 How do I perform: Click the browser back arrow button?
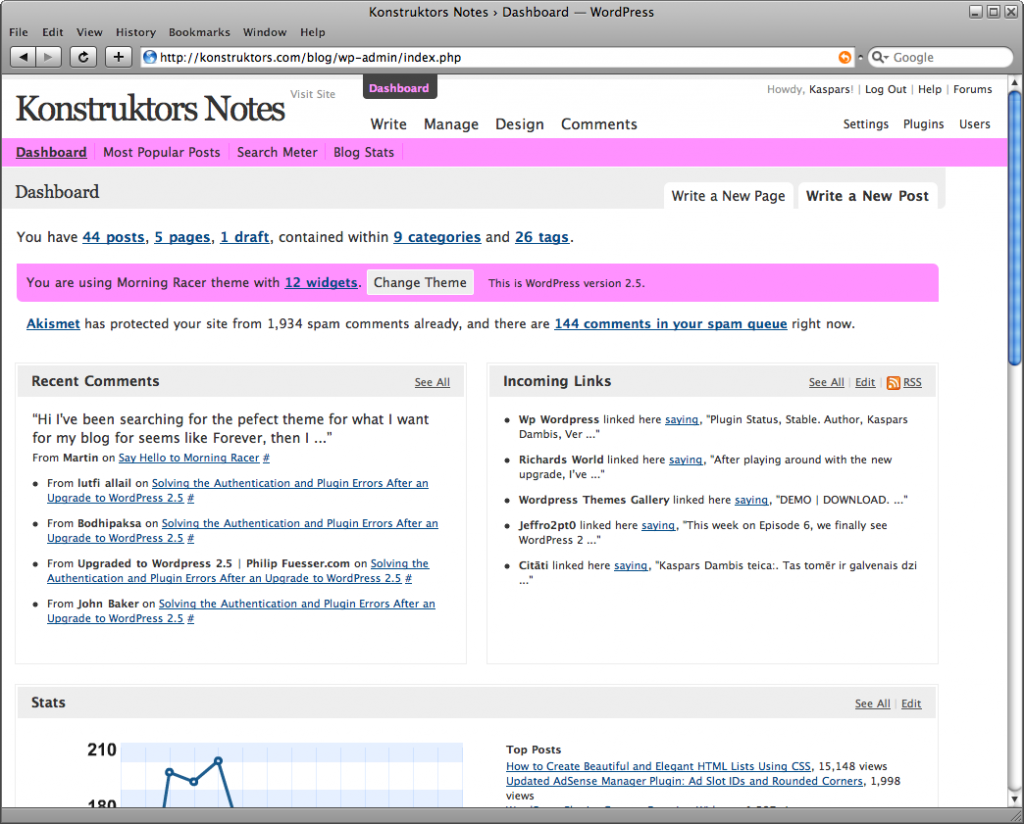tap(23, 57)
